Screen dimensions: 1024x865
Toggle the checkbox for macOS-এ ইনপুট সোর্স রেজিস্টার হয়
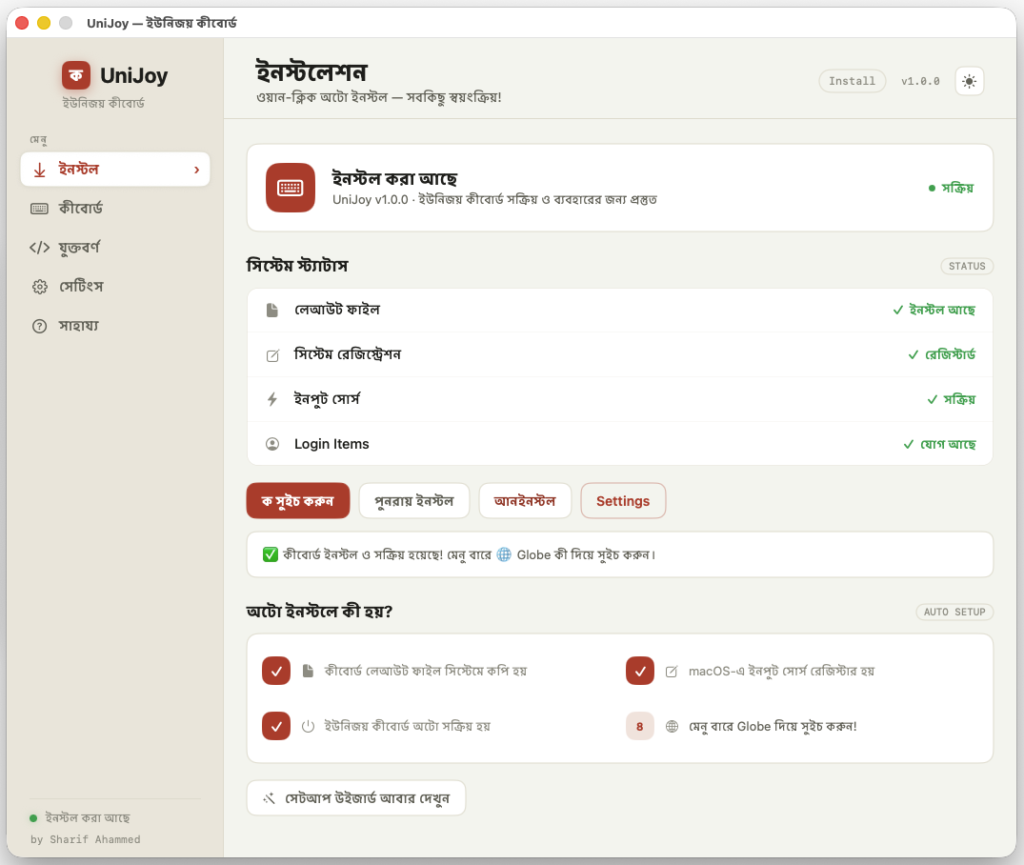640,671
